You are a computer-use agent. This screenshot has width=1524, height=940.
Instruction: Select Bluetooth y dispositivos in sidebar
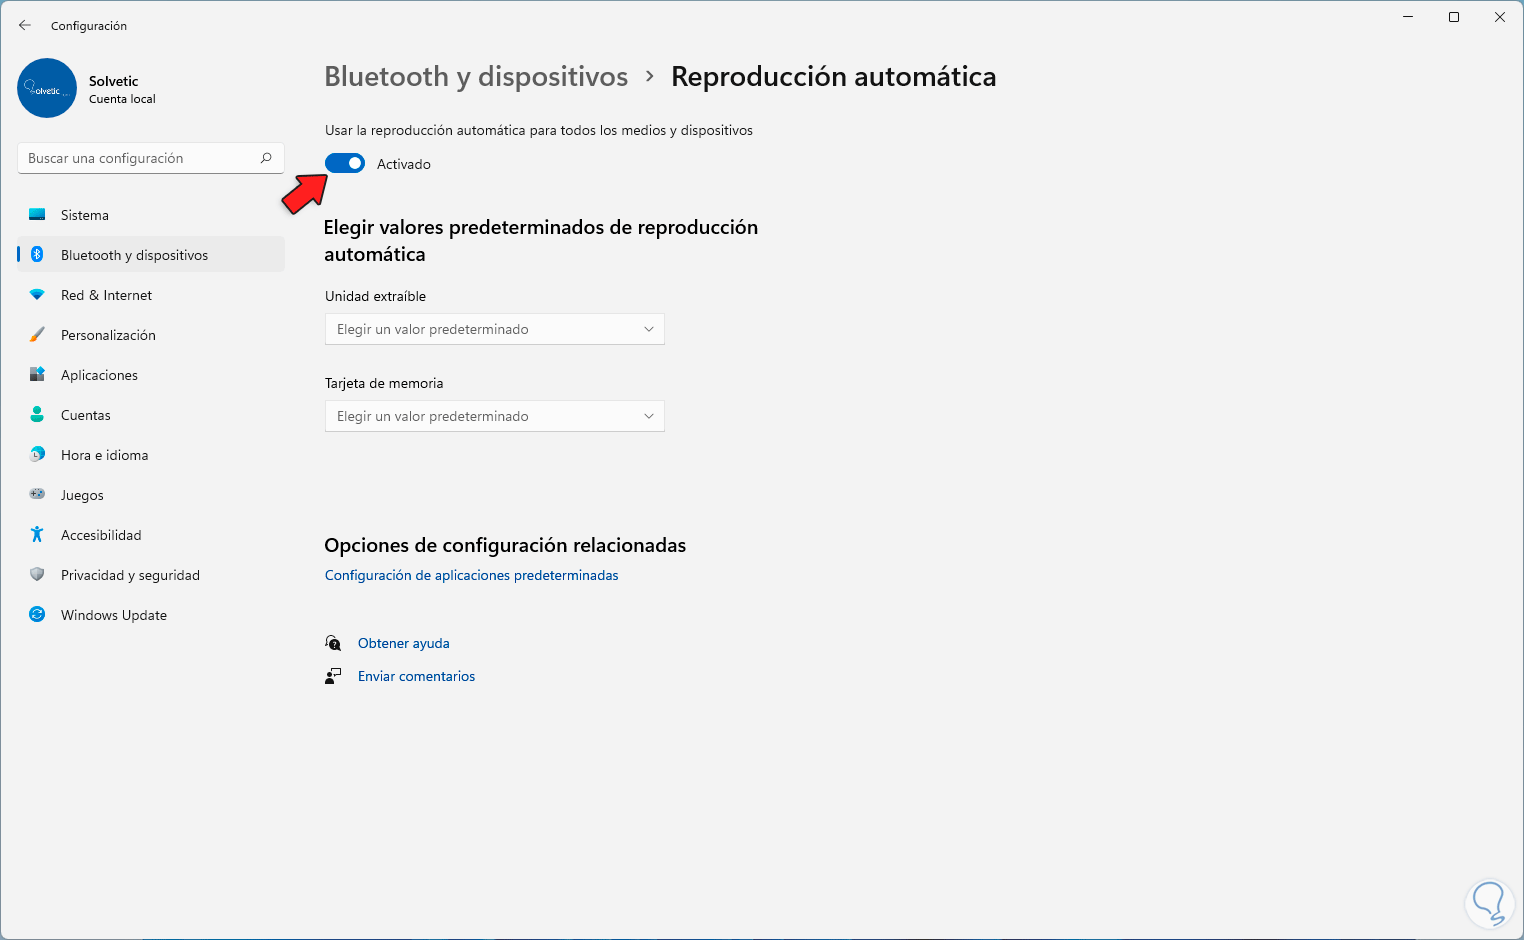[x=134, y=255]
